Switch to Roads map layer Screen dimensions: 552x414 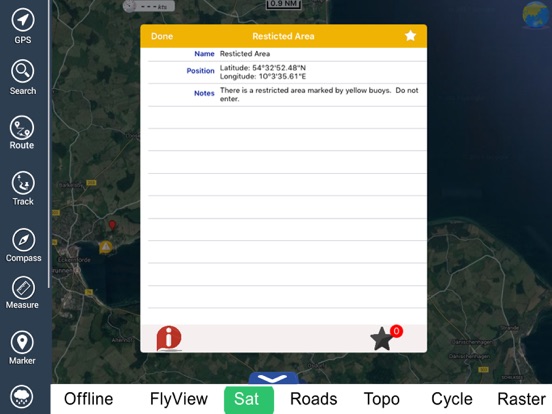pos(313,399)
